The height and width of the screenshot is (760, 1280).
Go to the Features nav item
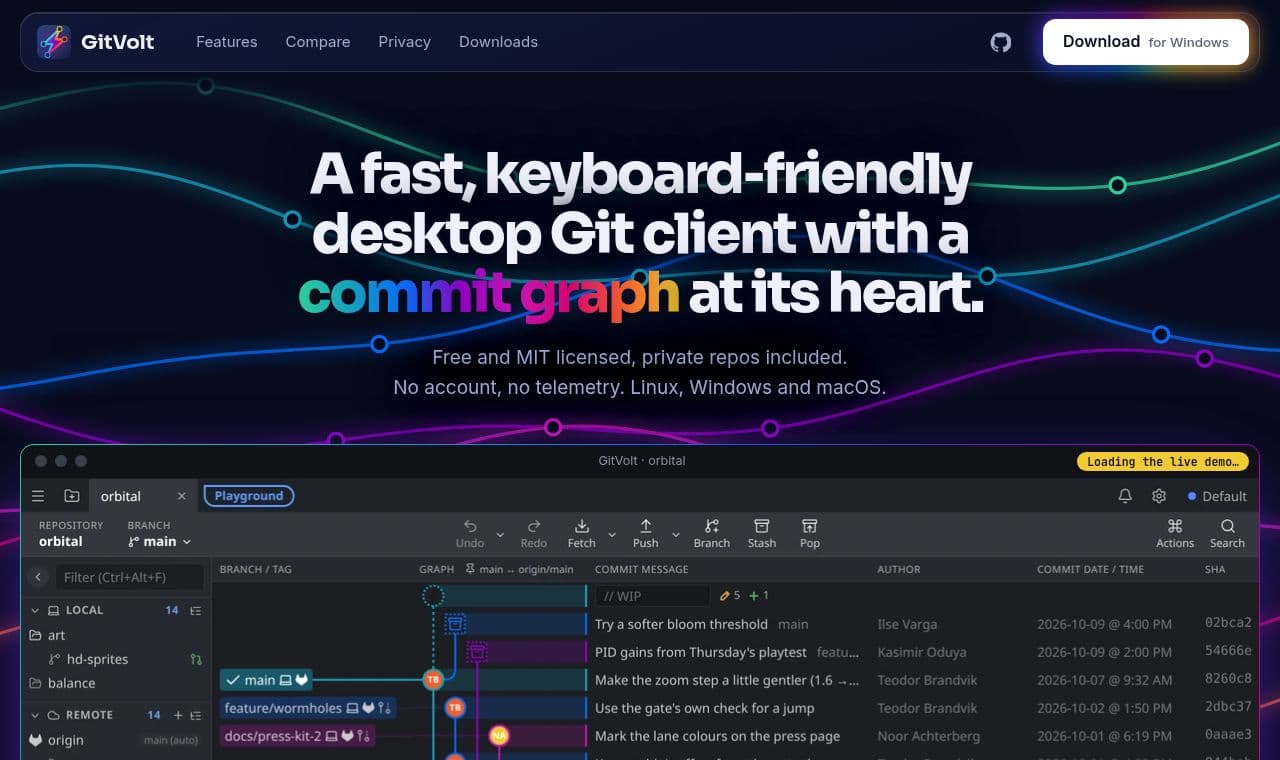coord(227,42)
